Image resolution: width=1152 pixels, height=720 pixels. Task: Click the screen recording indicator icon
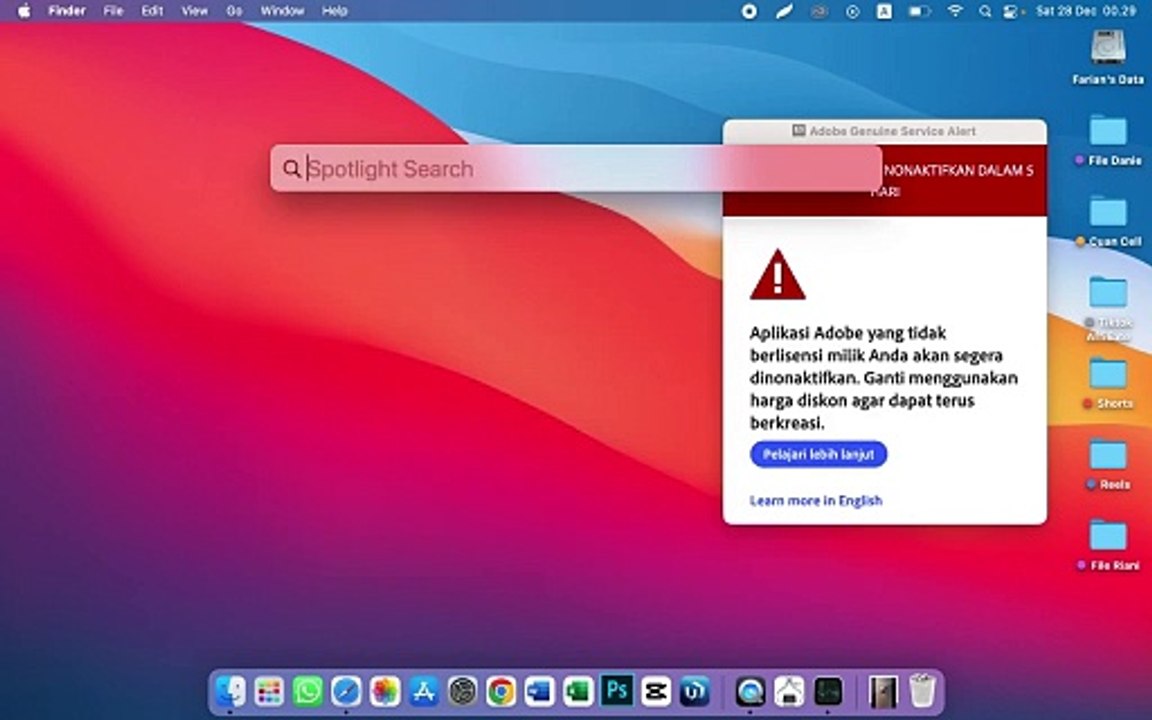749,11
